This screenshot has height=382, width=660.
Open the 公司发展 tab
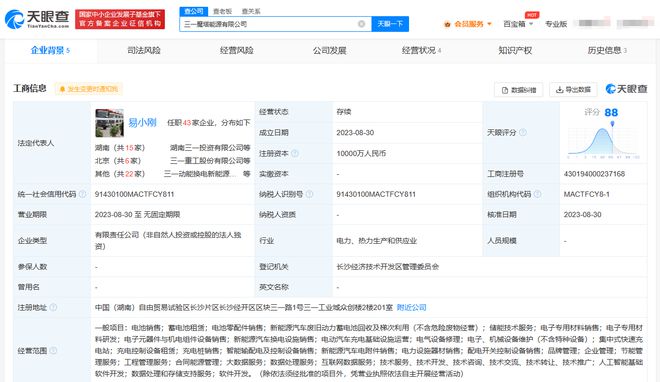tap(329, 50)
